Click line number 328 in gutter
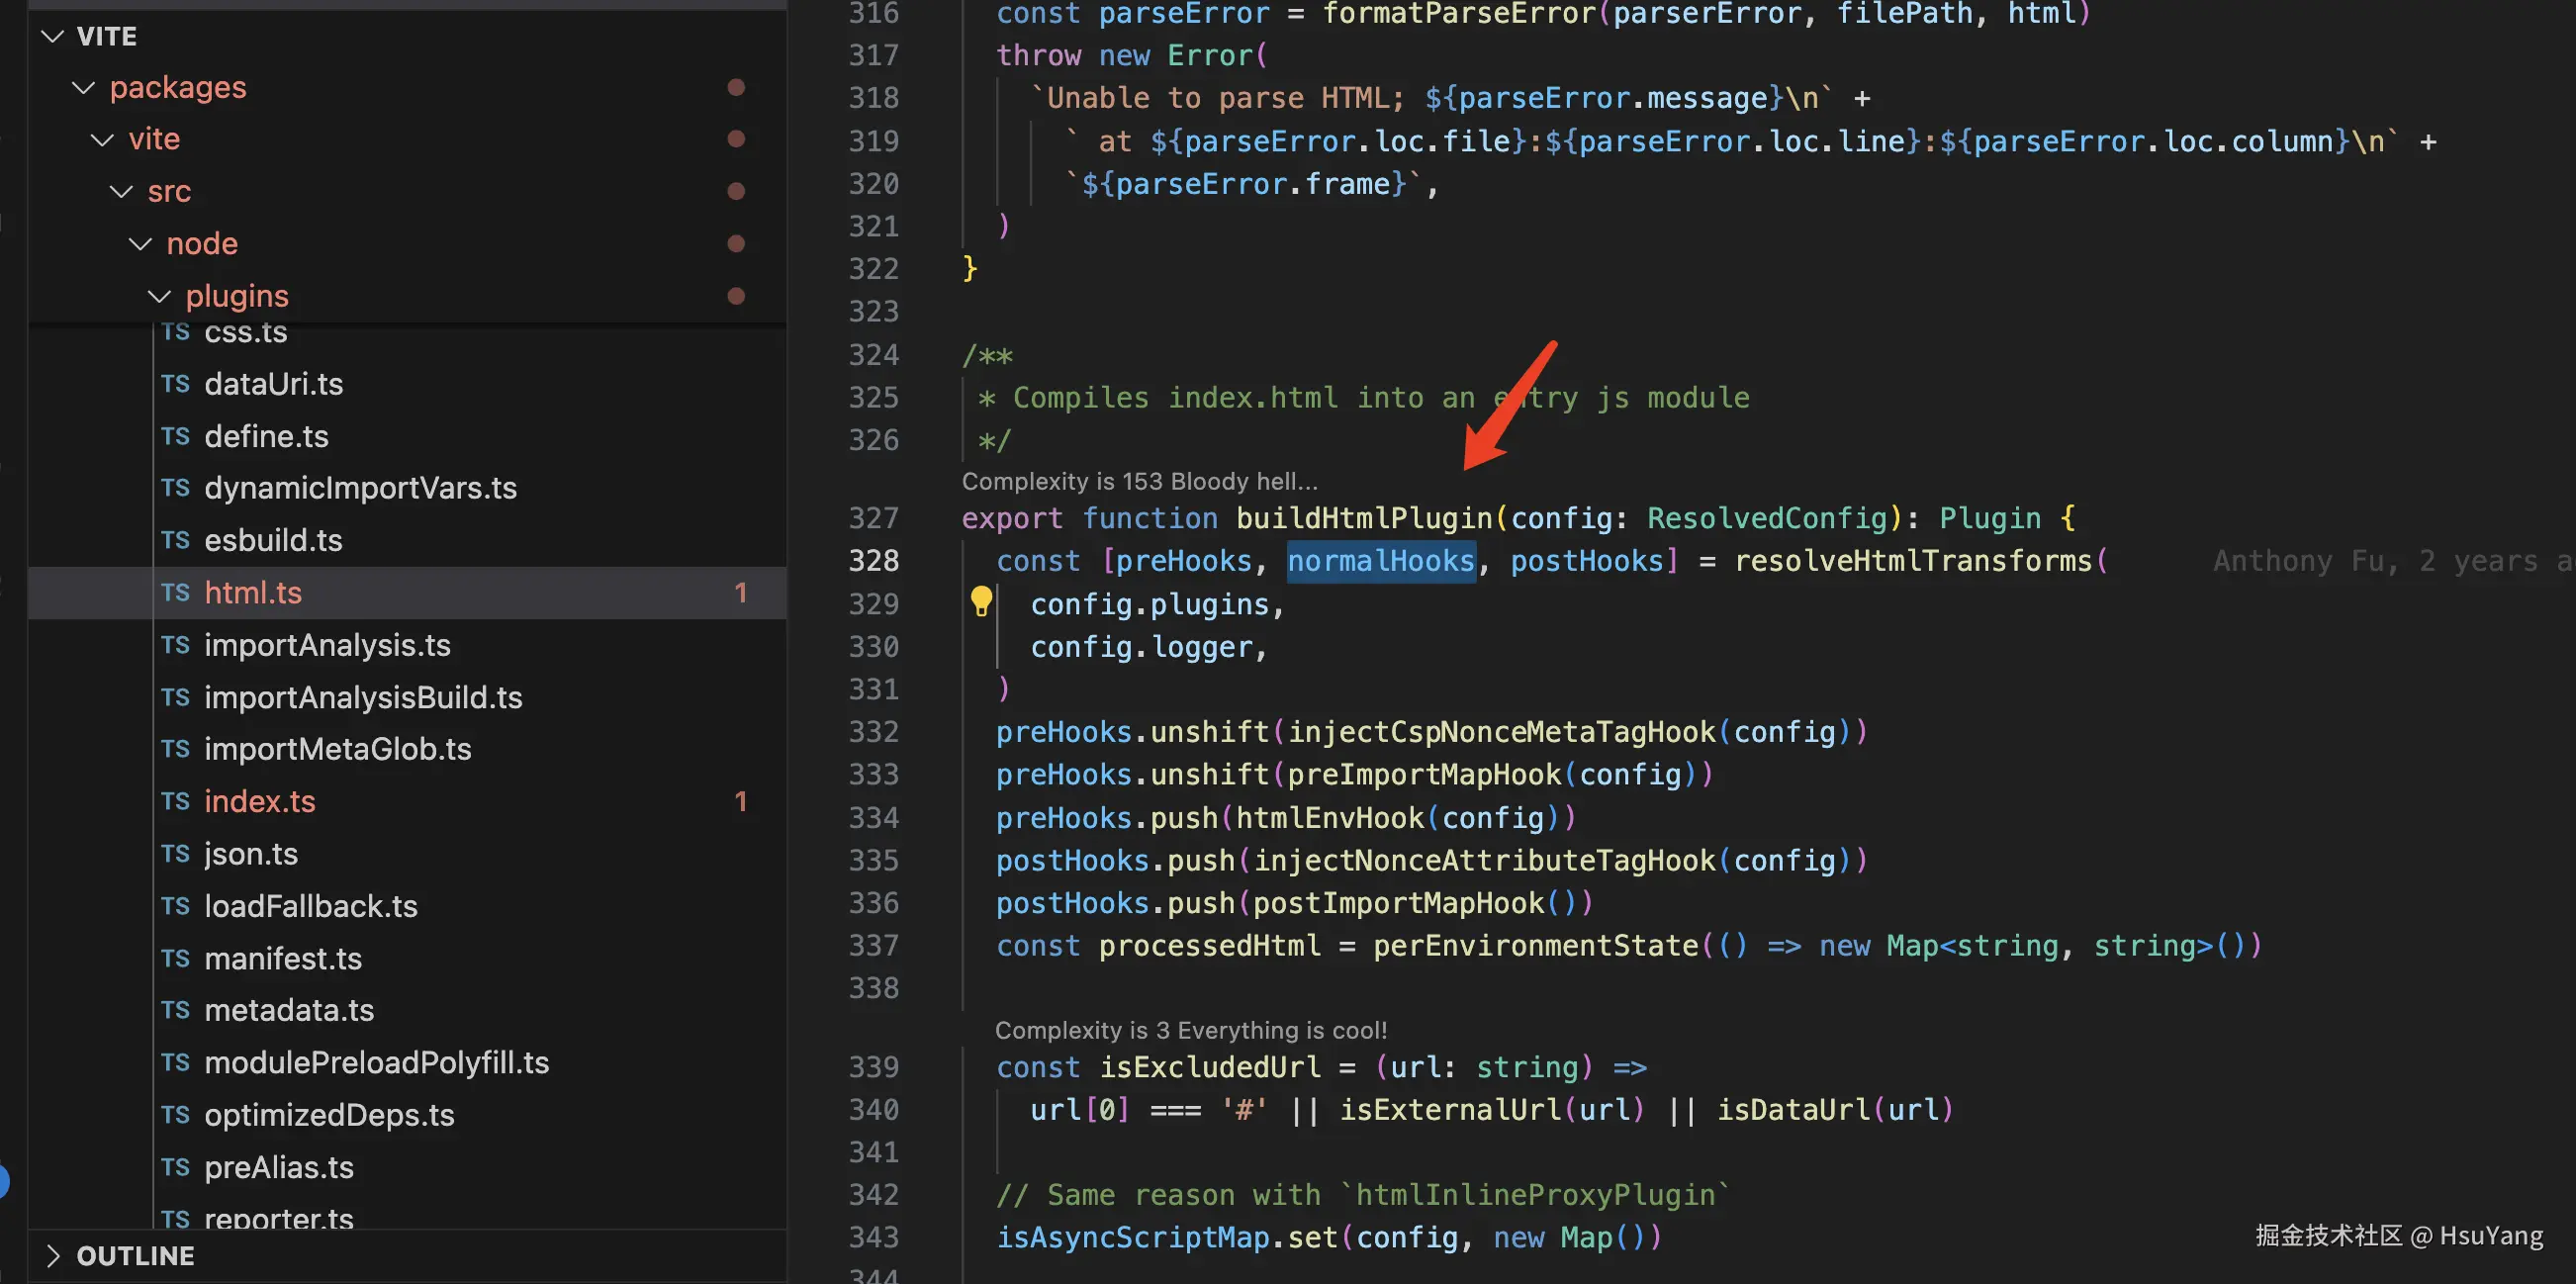 click(x=873, y=561)
